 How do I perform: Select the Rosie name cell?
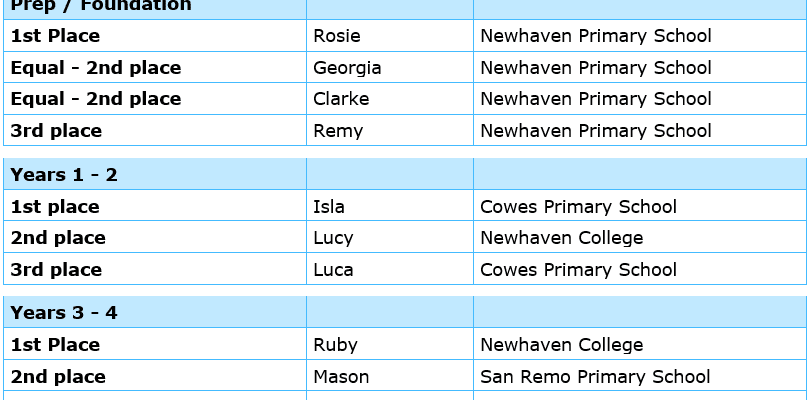tap(337, 36)
